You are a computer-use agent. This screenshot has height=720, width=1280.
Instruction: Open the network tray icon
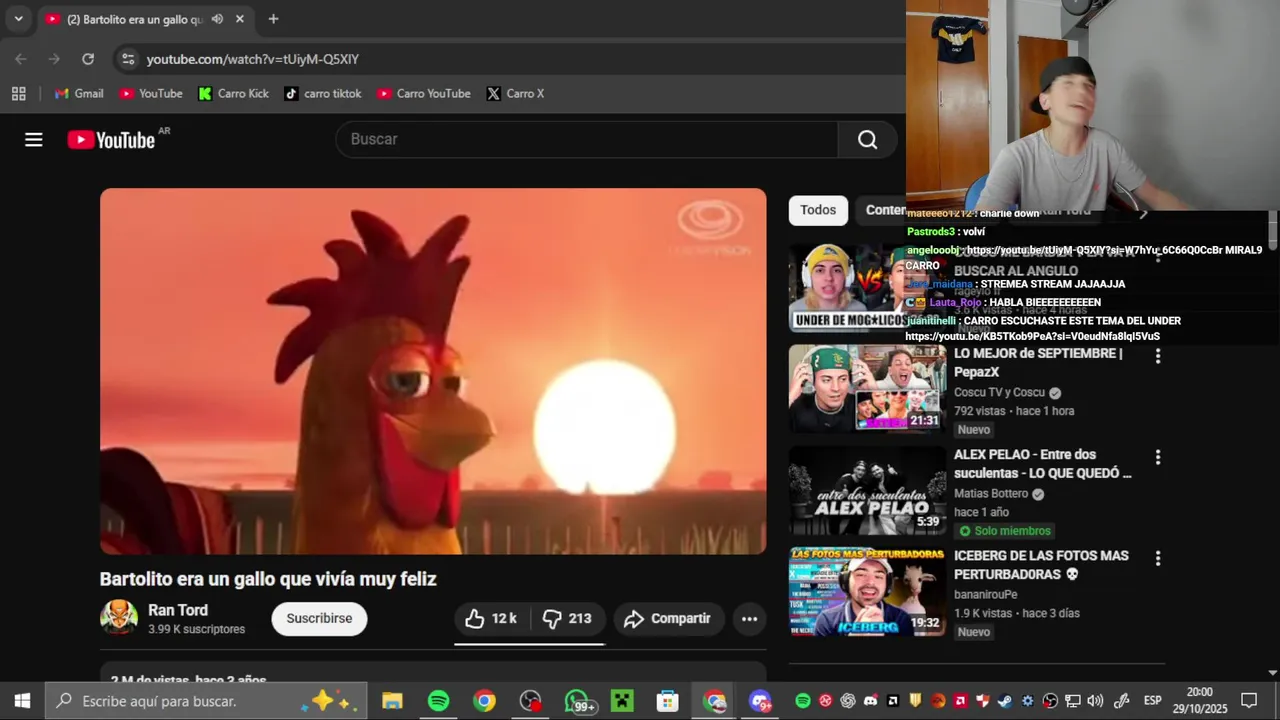coord(1073,701)
